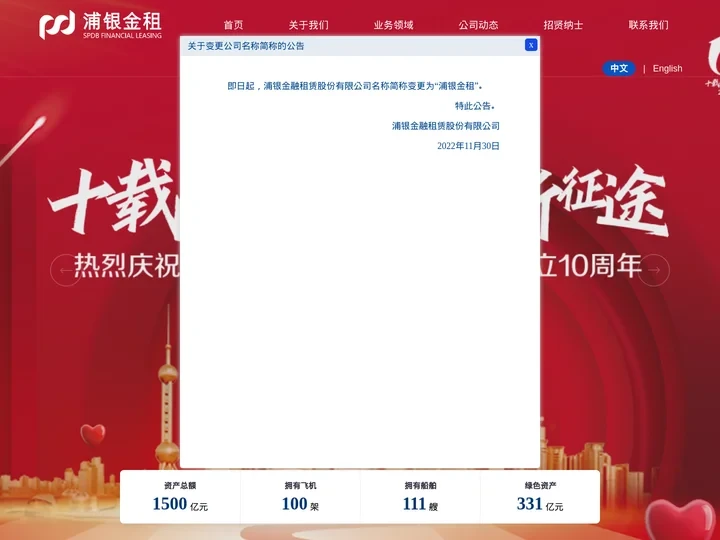
Task: Open the 招贤纳士 menu item
Action: pos(563,25)
